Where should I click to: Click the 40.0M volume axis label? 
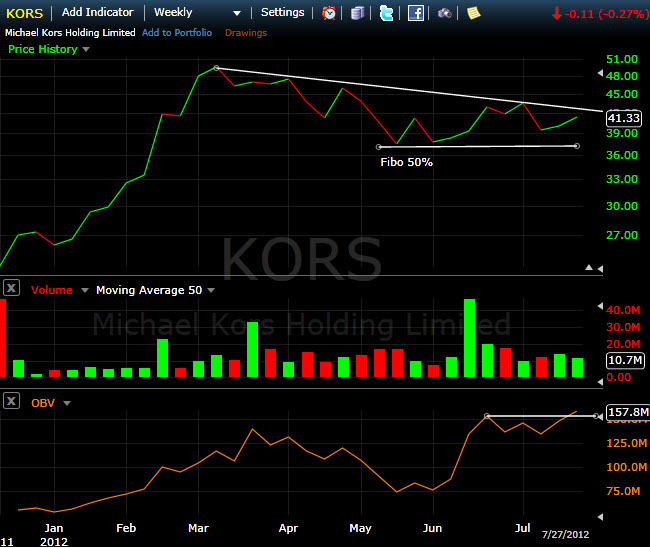pyautogui.click(x=623, y=310)
